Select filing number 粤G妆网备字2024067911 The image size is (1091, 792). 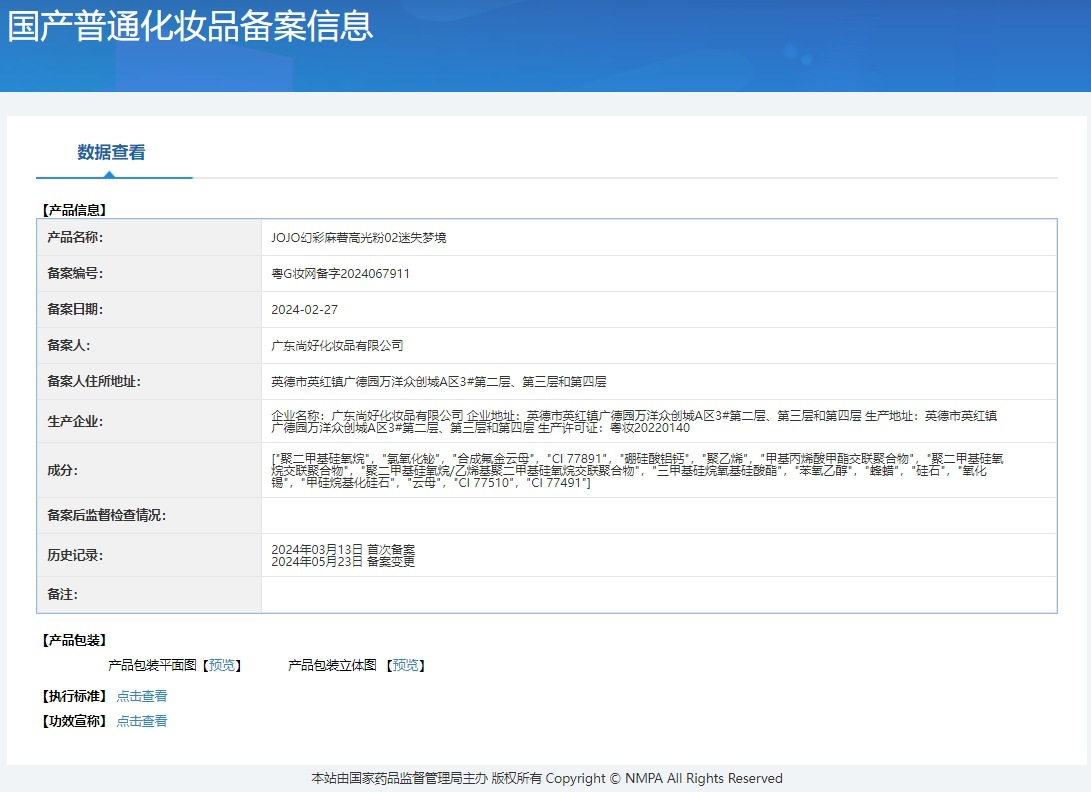(340, 274)
